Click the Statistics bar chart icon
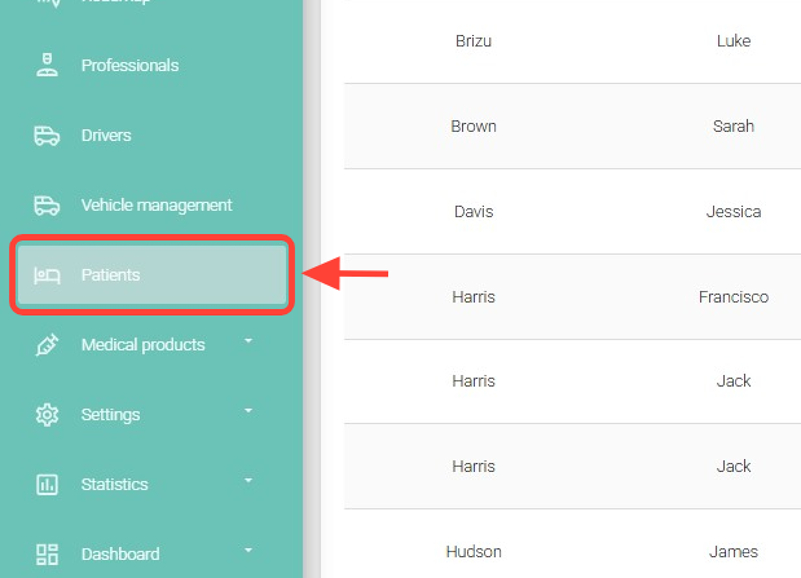Viewport: 801px width, 578px height. click(x=47, y=485)
